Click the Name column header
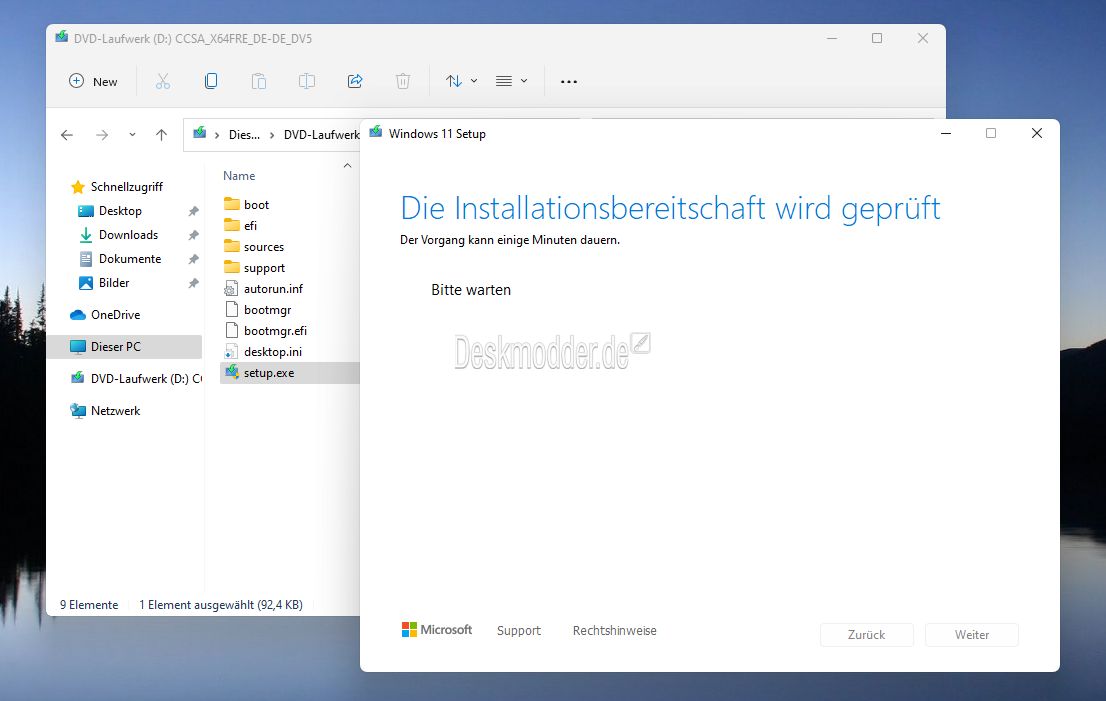Viewport: 1106px width, 701px height. pyautogui.click(x=239, y=176)
